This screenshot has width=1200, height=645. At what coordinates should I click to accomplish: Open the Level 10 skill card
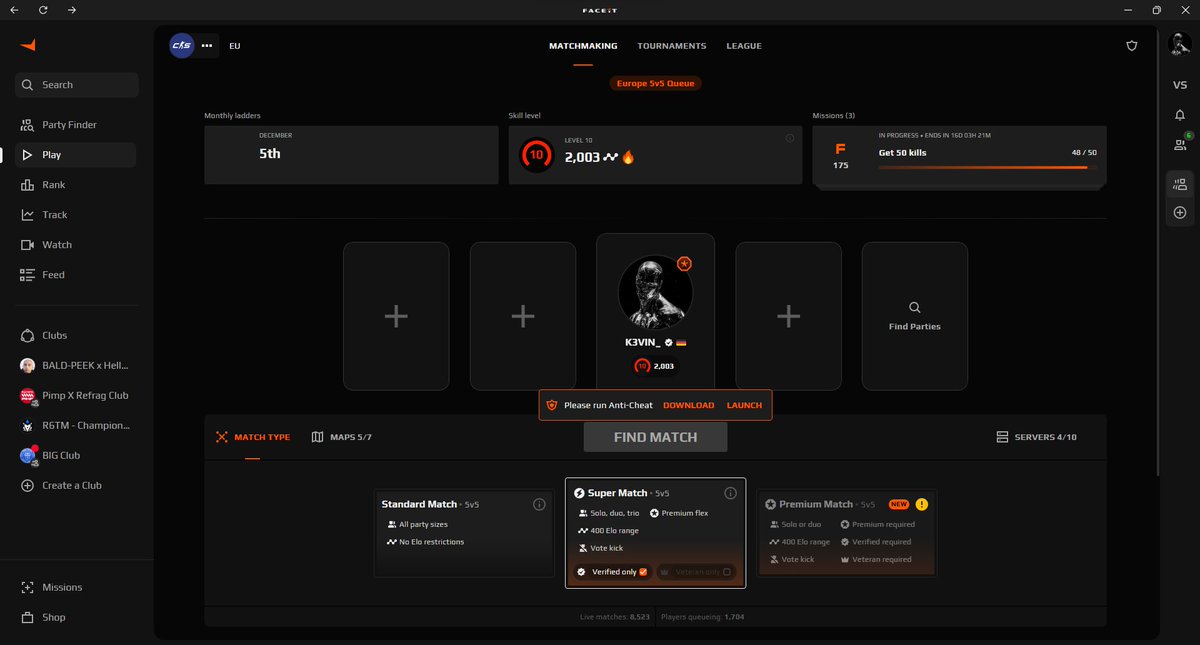tap(655, 155)
